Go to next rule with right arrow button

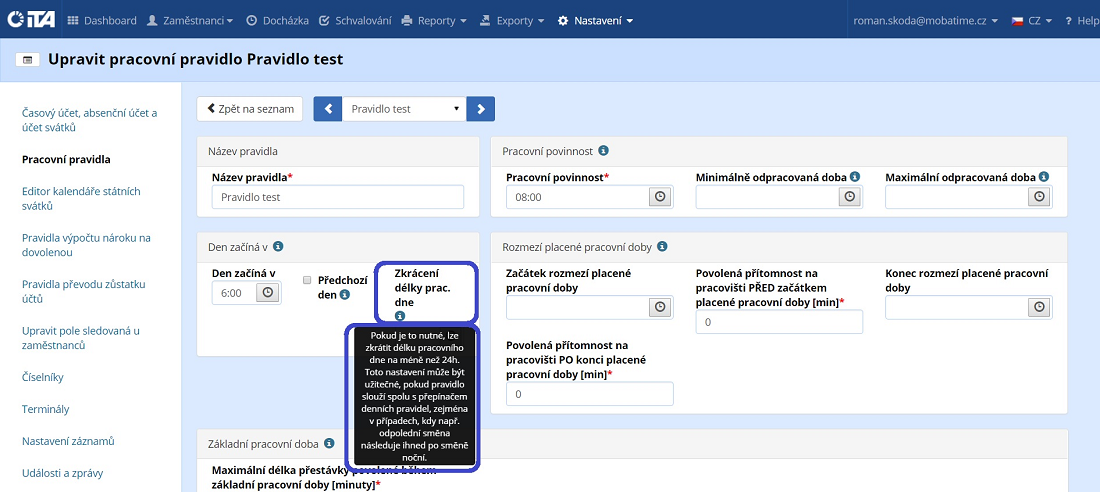(x=481, y=109)
